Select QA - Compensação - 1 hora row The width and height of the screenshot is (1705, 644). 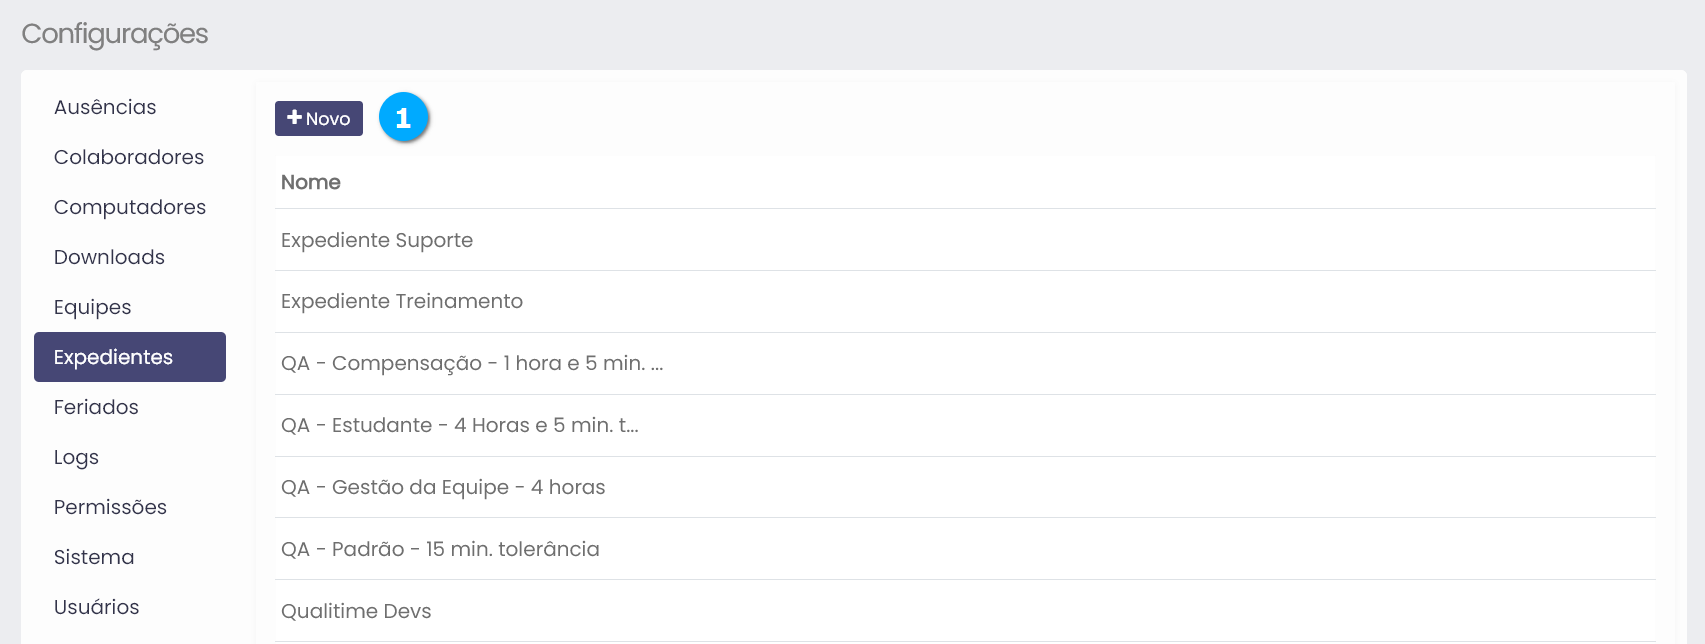(x=472, y=363)
